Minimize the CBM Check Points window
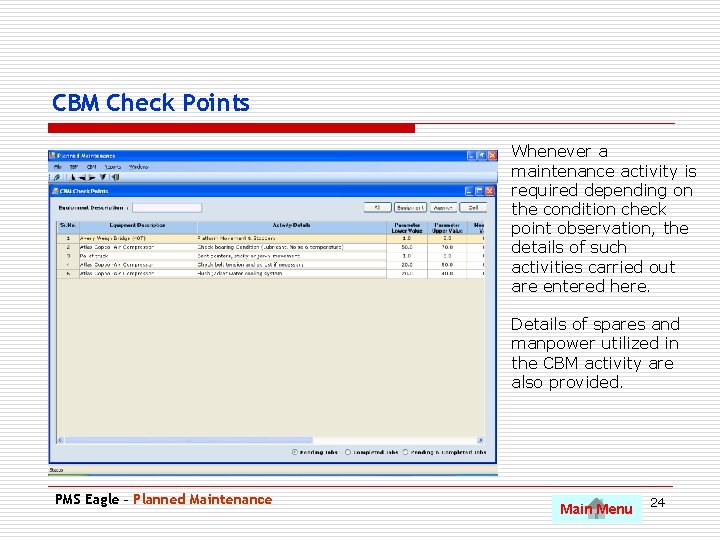Viewport: 720px width, 540px height. coord(469,191)
